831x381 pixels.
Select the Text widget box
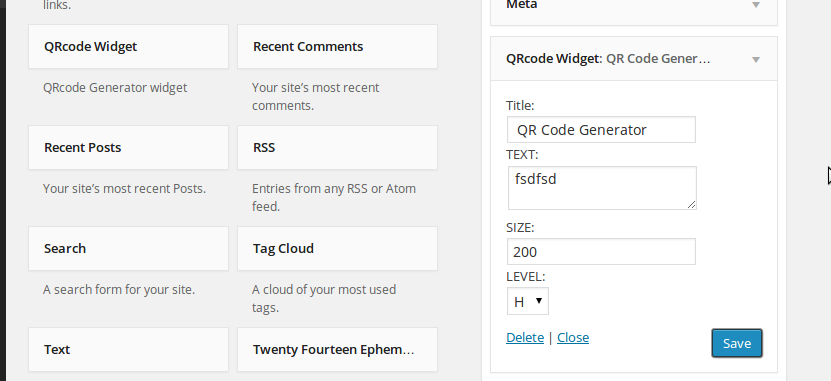128,350
